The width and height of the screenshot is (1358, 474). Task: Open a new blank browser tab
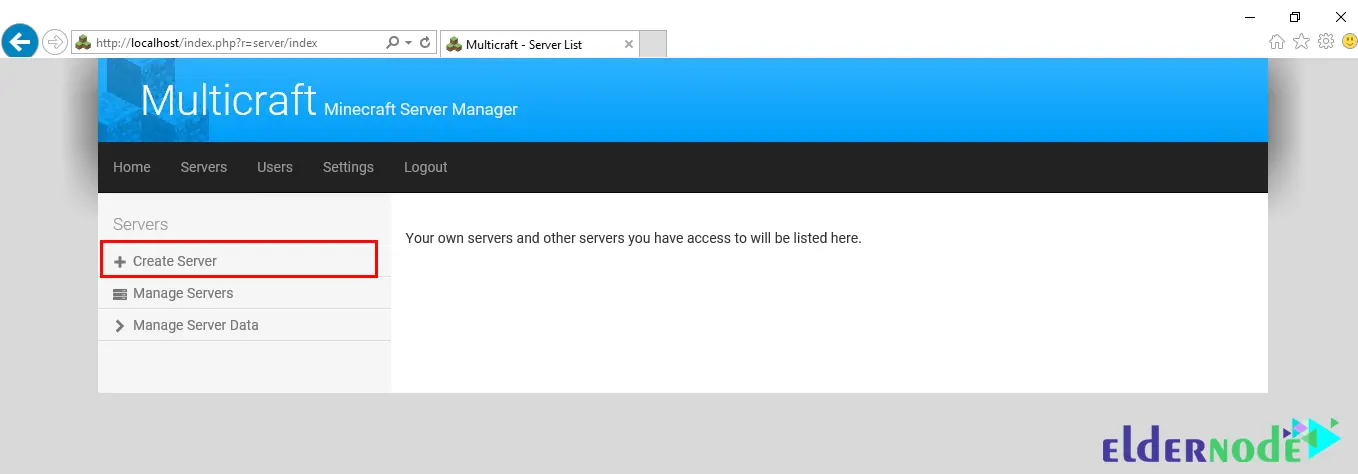(x=653, y=44)
